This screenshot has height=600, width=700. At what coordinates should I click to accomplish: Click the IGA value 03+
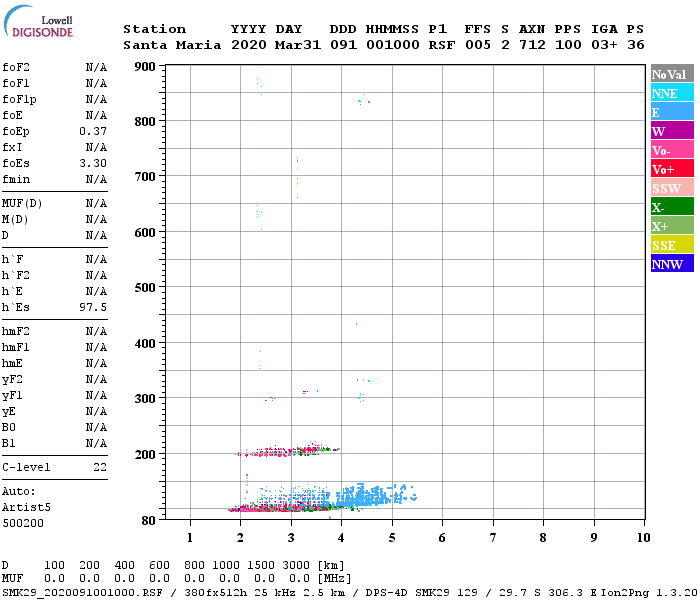604,45
